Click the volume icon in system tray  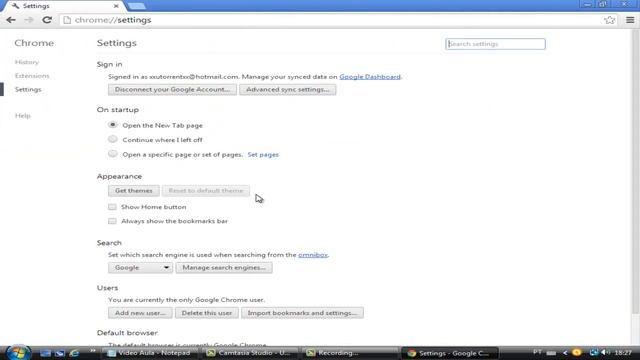click(x=605, y=353)
